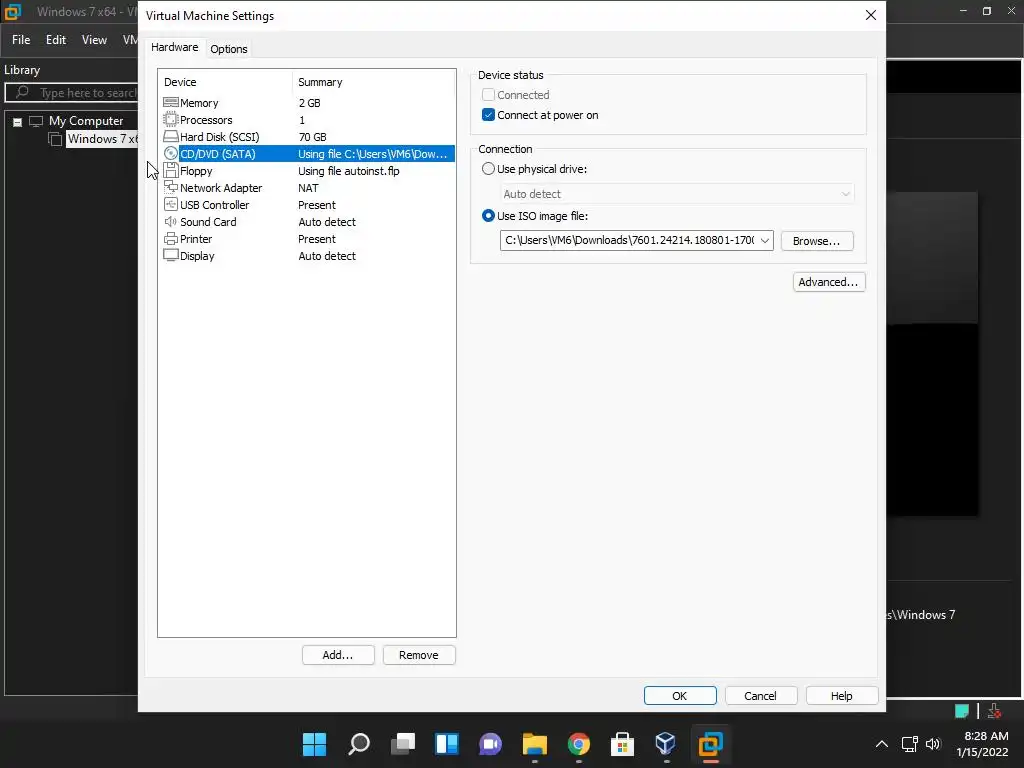This screenshot has height=768, width=1024.
Task: Click the '2 GB' memory summary
Action: [x=310, y=103]
